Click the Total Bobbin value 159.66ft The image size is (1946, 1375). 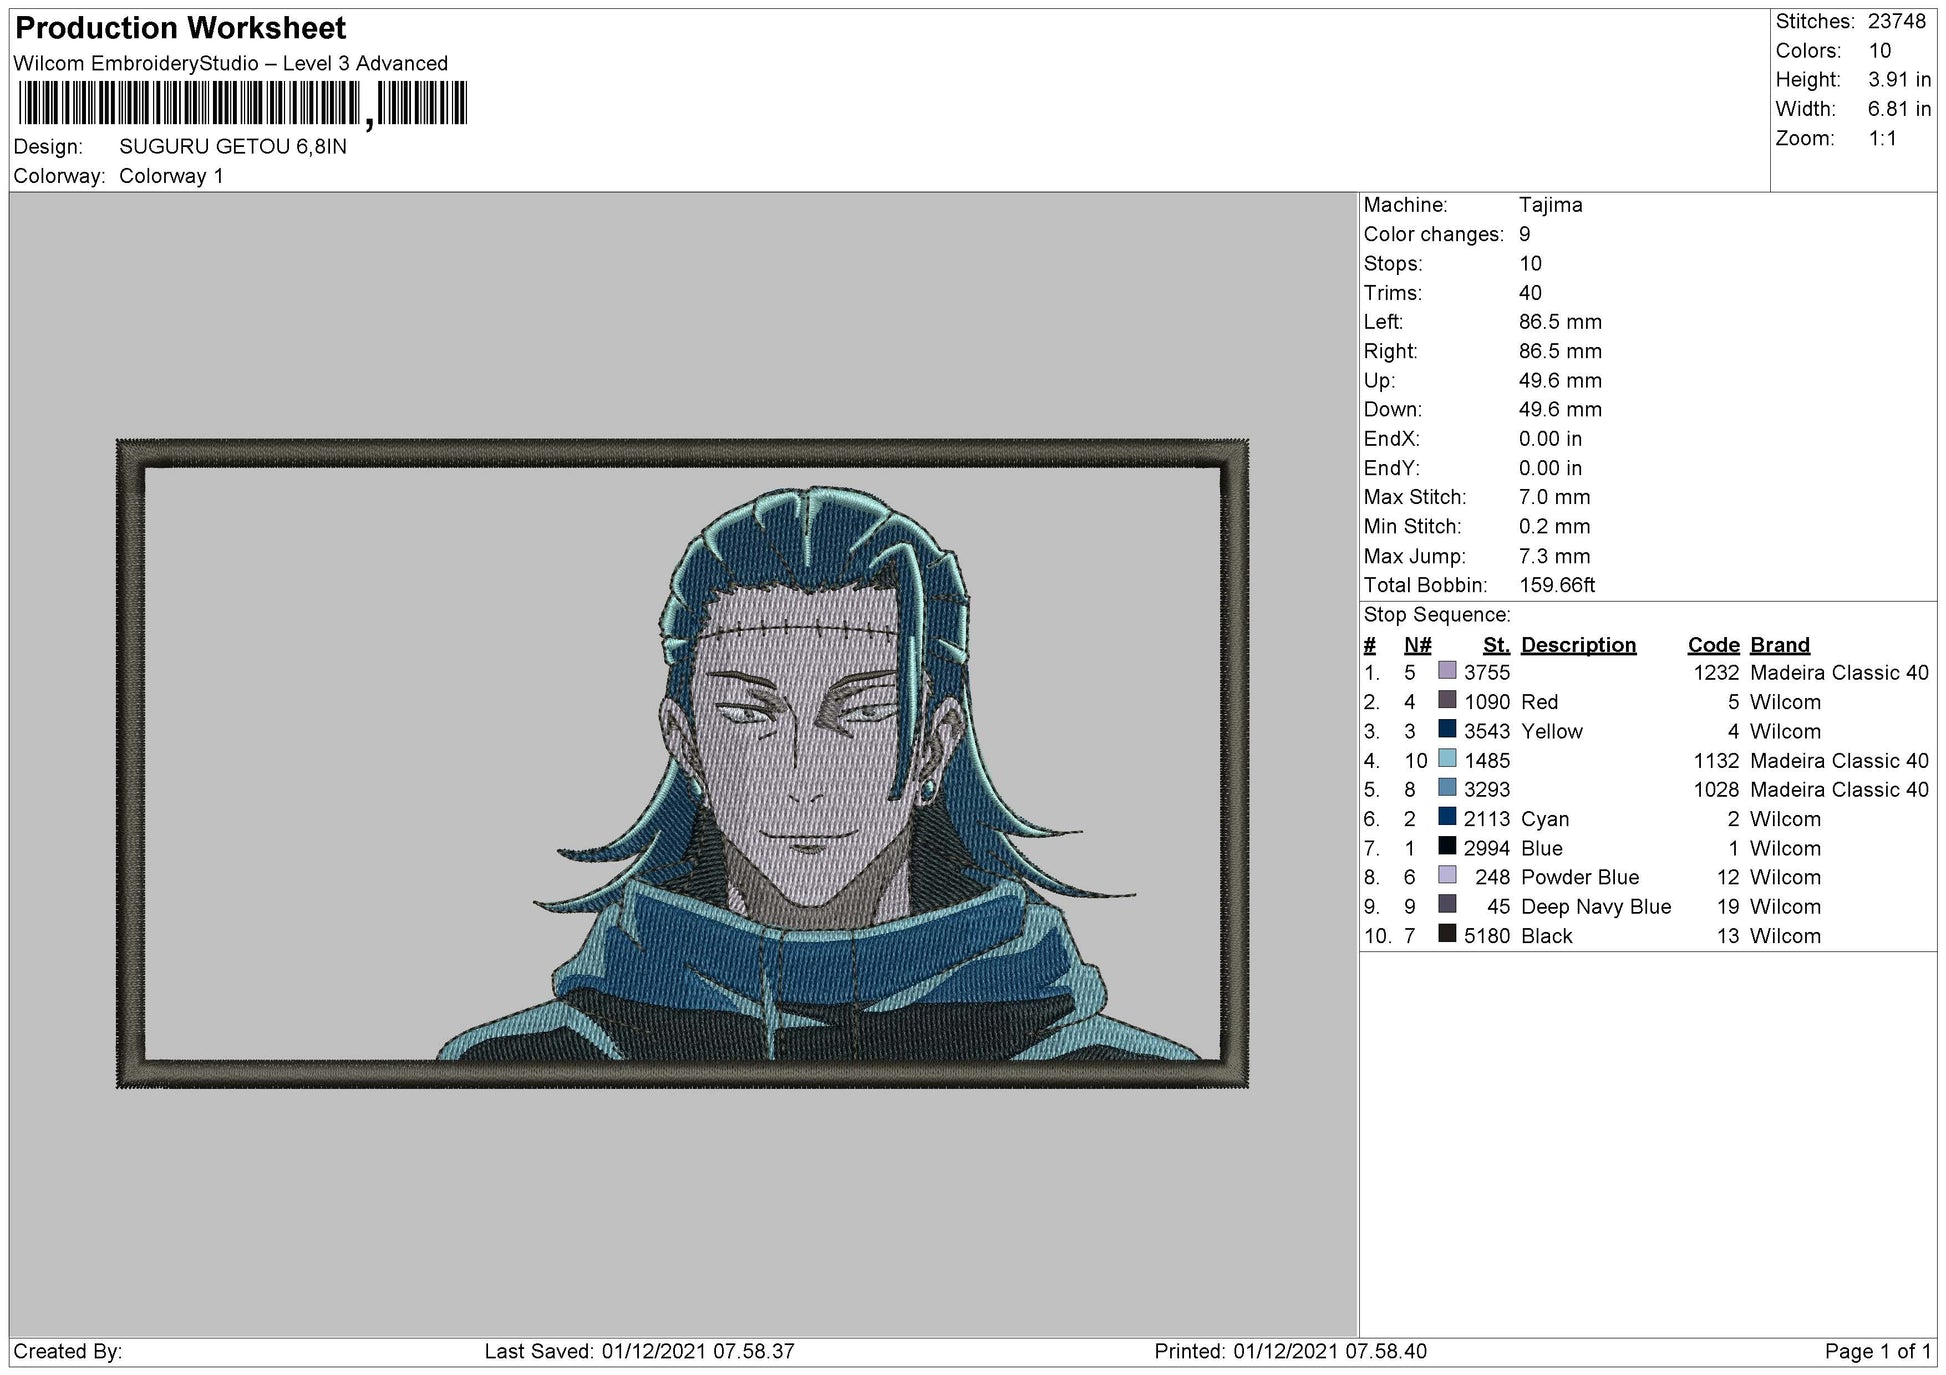[1557, 585]
